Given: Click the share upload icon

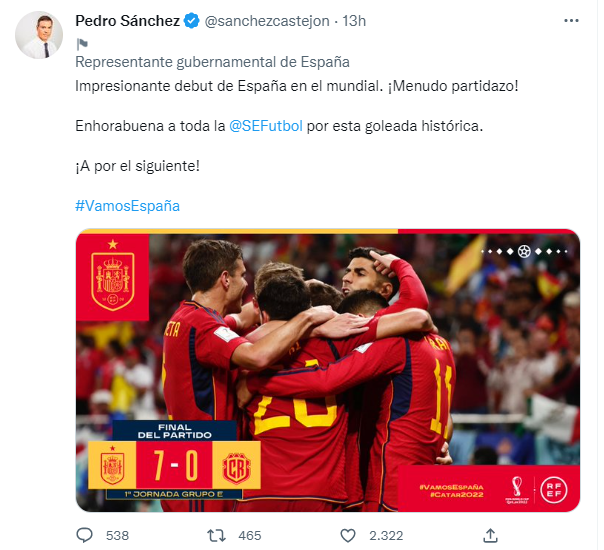Looking at the screenshot, I should click(490, 535).
